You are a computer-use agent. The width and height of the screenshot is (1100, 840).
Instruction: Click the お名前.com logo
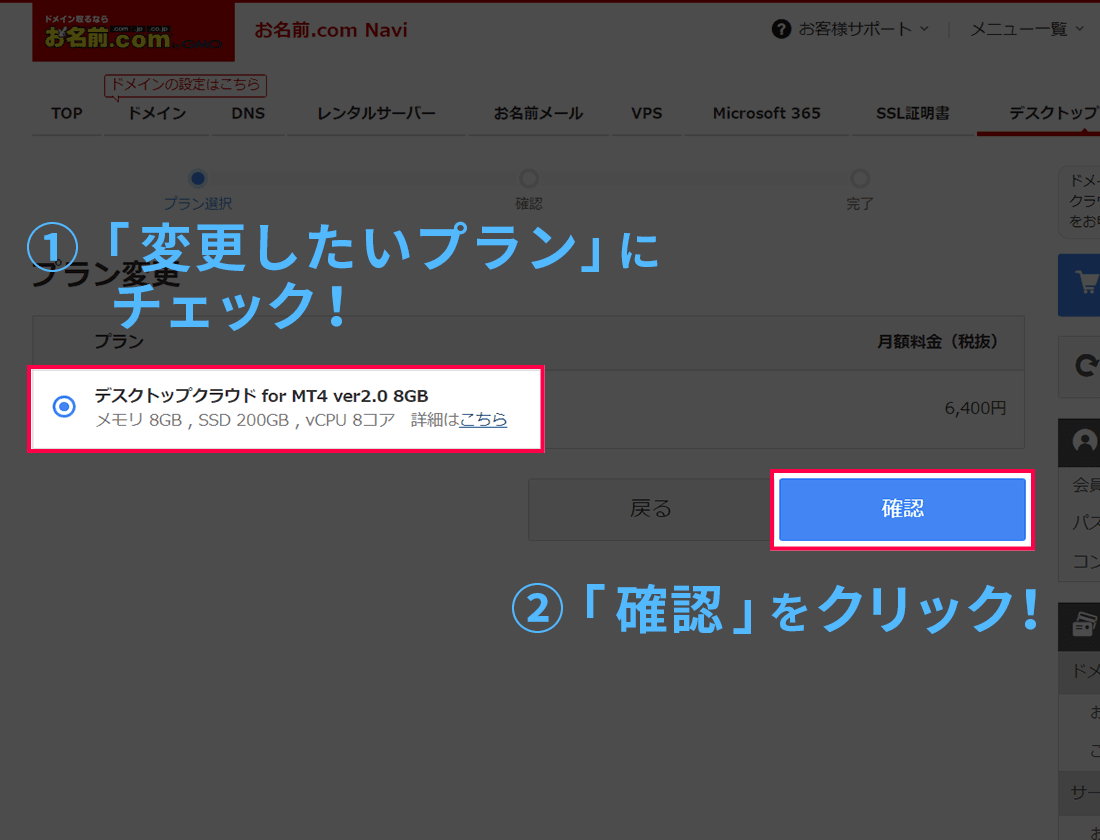[x=133, y=32]
